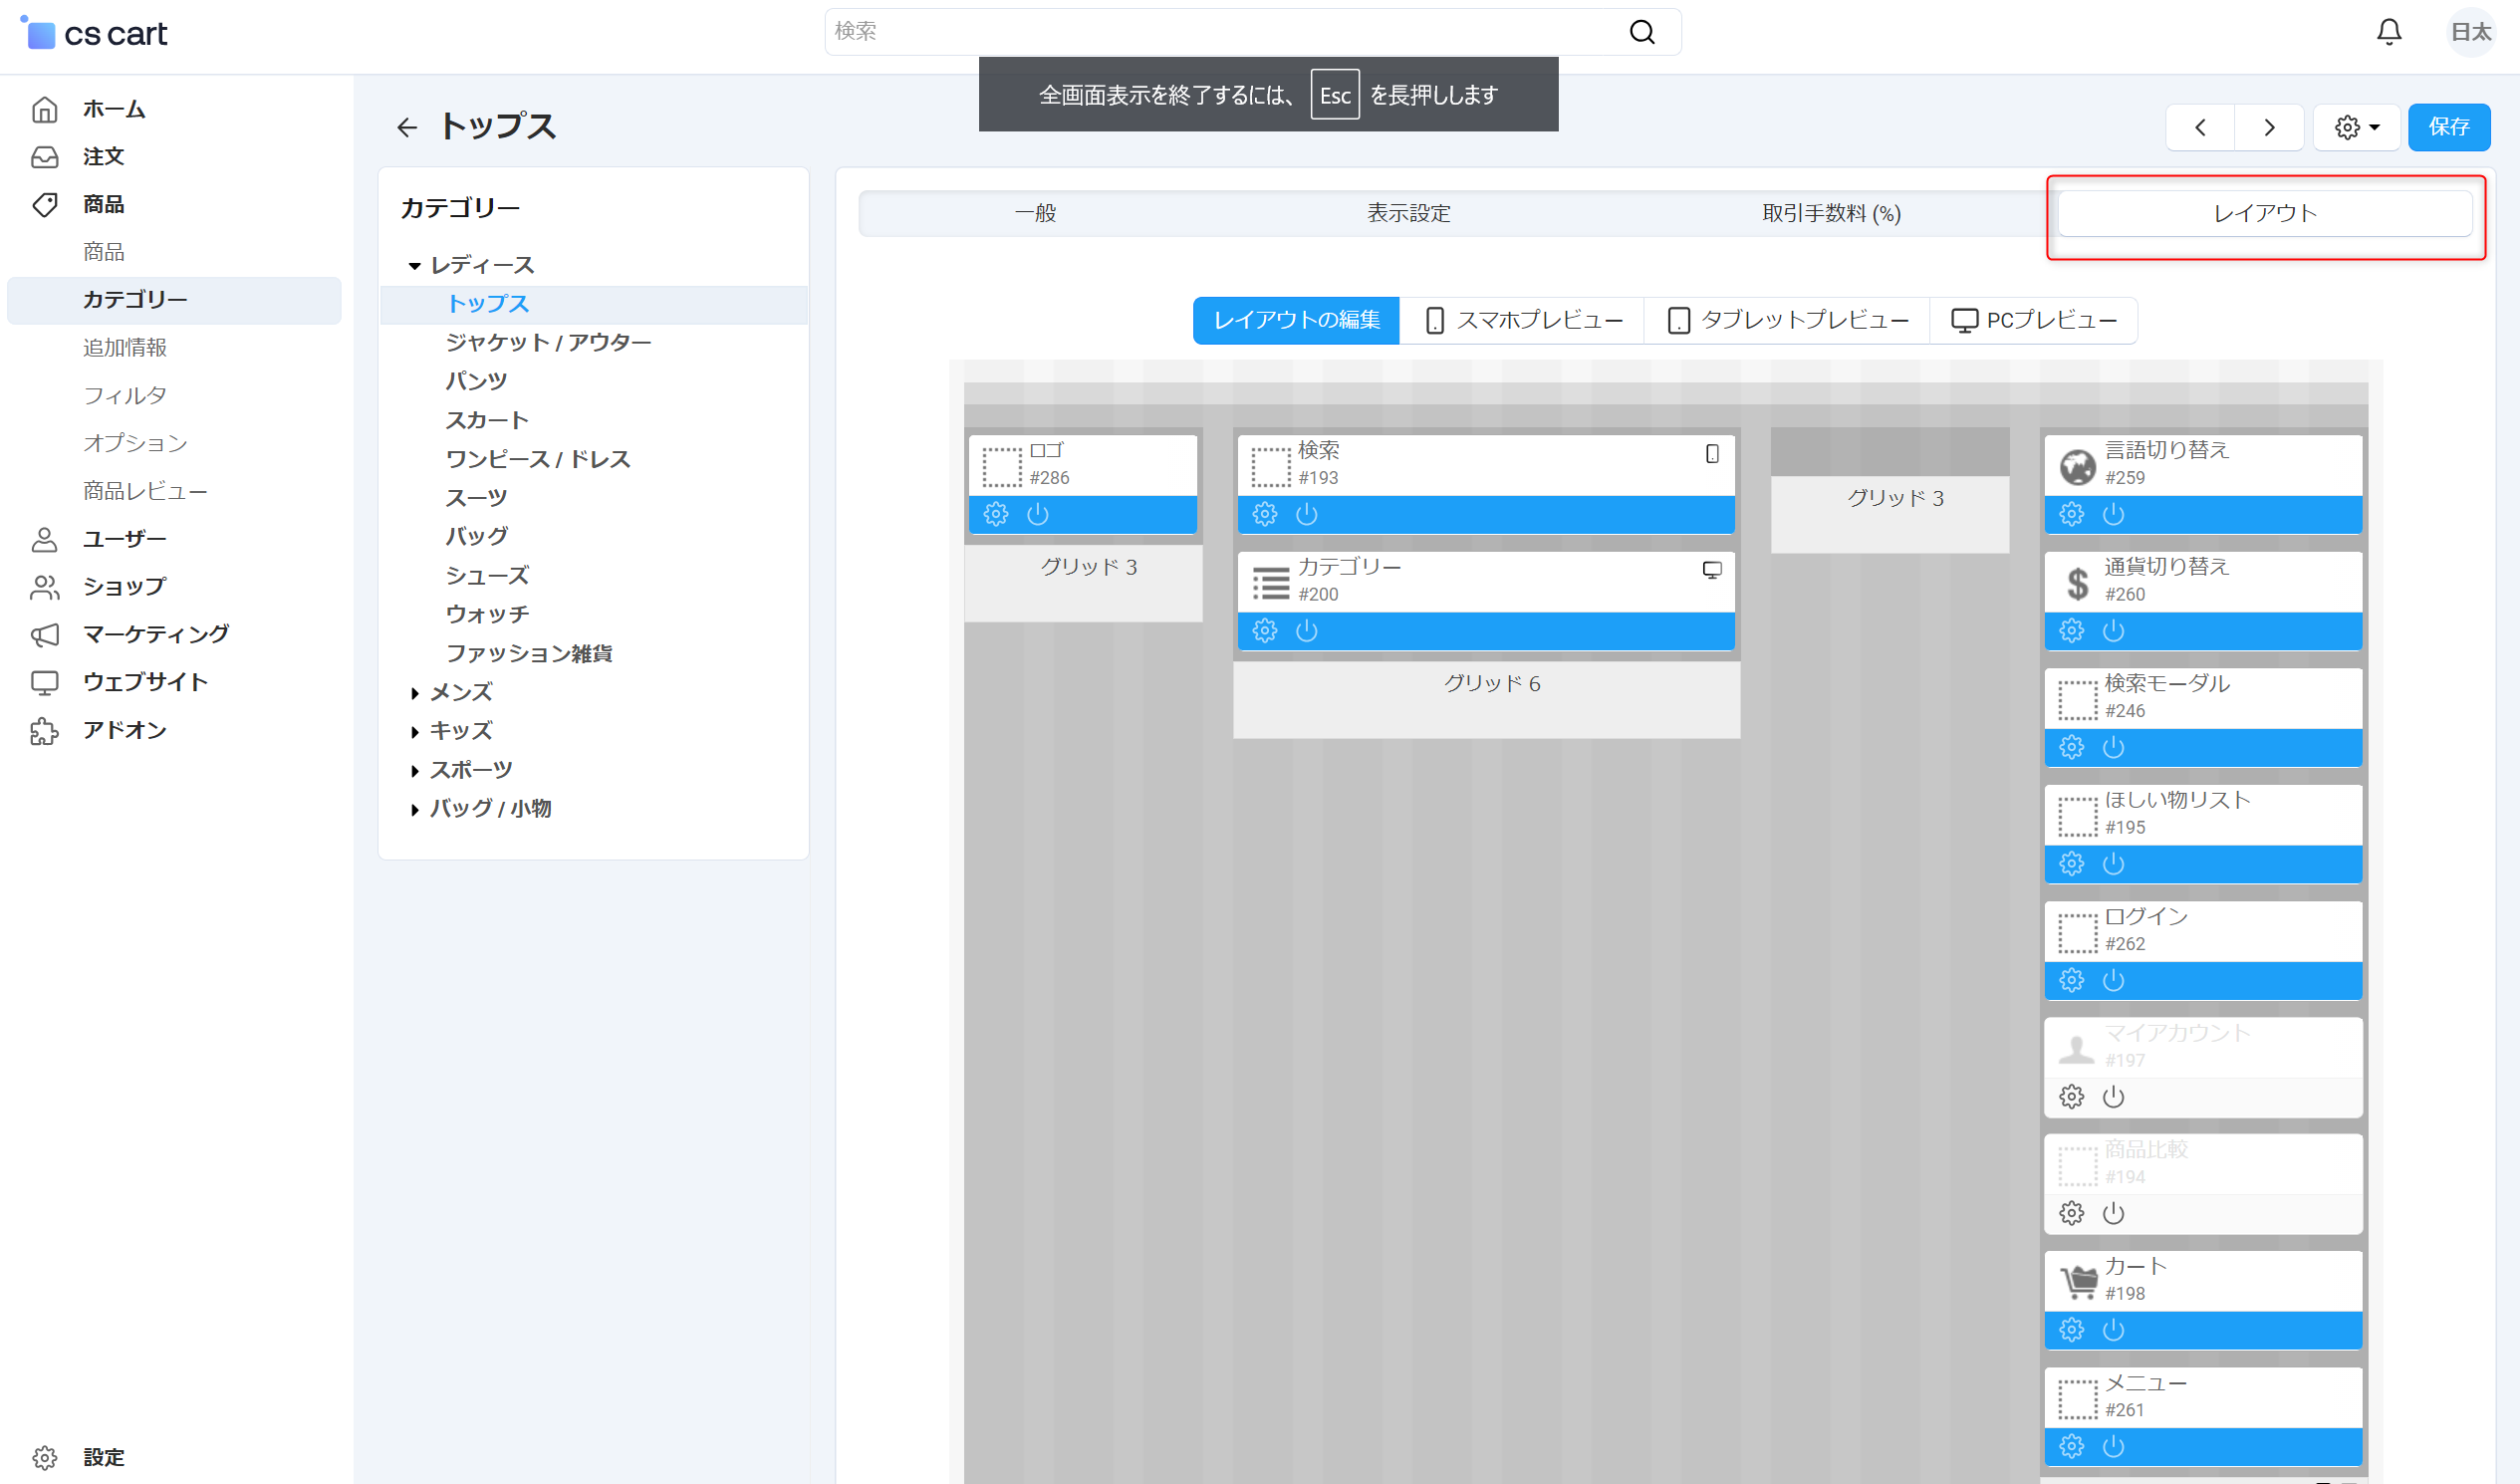Turn on the 商品比較 block #194
Viewport: 2520px width, 1484px height.
[x=2112, y=1214]
